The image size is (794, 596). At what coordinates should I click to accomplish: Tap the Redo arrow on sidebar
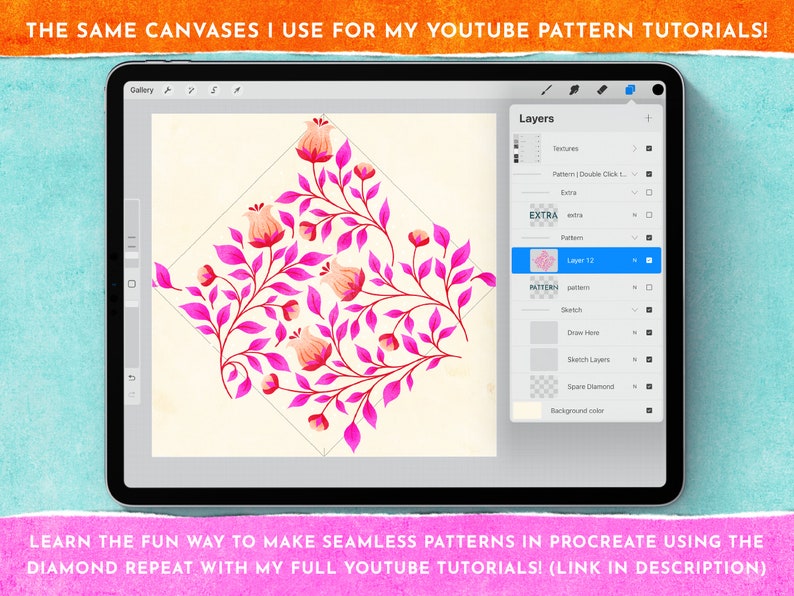132,394
